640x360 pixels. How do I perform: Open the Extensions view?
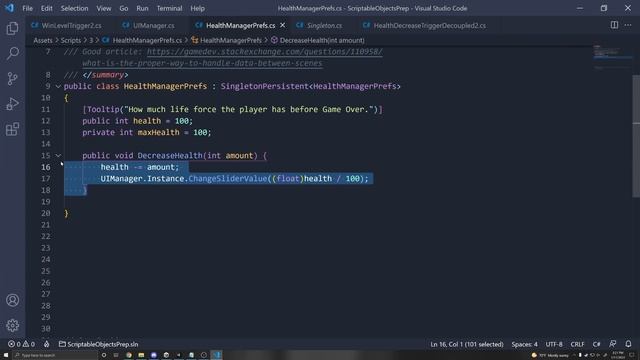pyautogui.click(x=13, y=129)
